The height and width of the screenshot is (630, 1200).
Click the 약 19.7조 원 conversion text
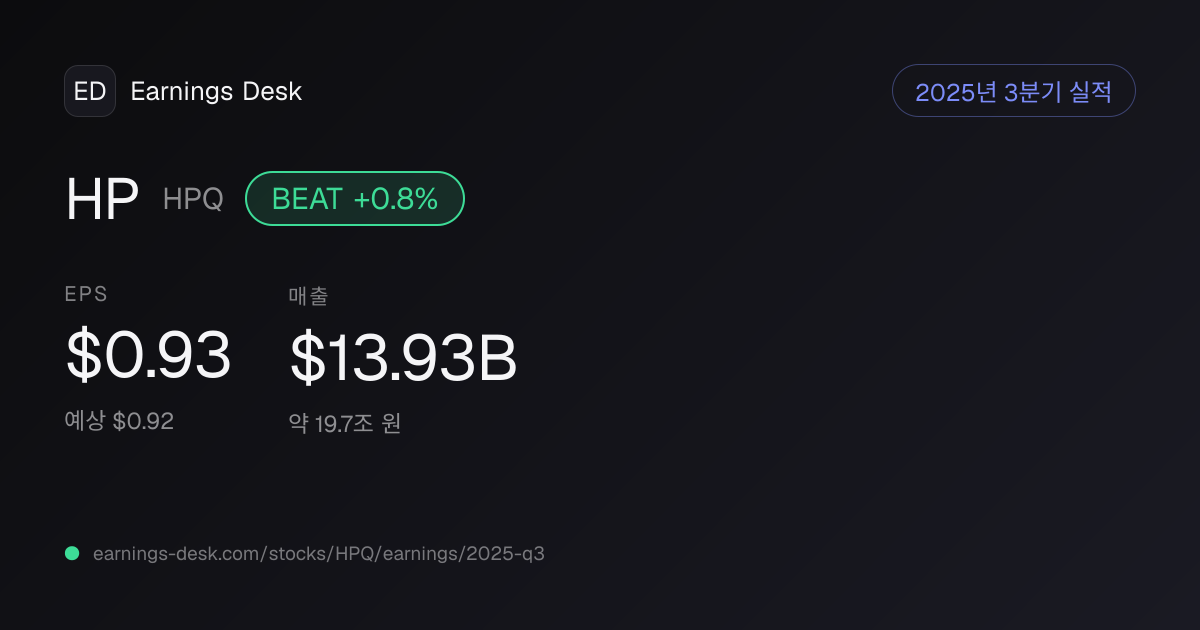[x=345, y=424]
